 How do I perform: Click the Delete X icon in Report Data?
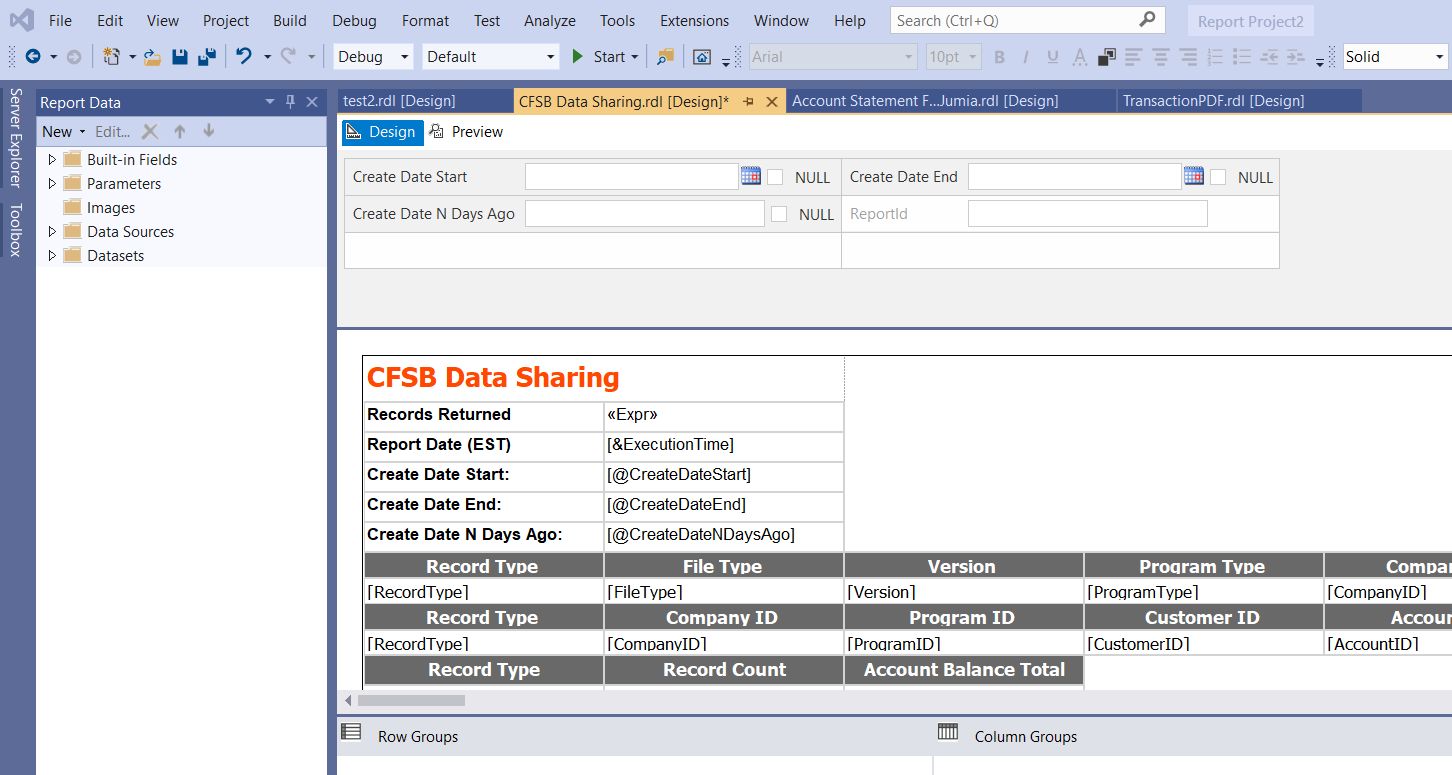coord(150,131)
